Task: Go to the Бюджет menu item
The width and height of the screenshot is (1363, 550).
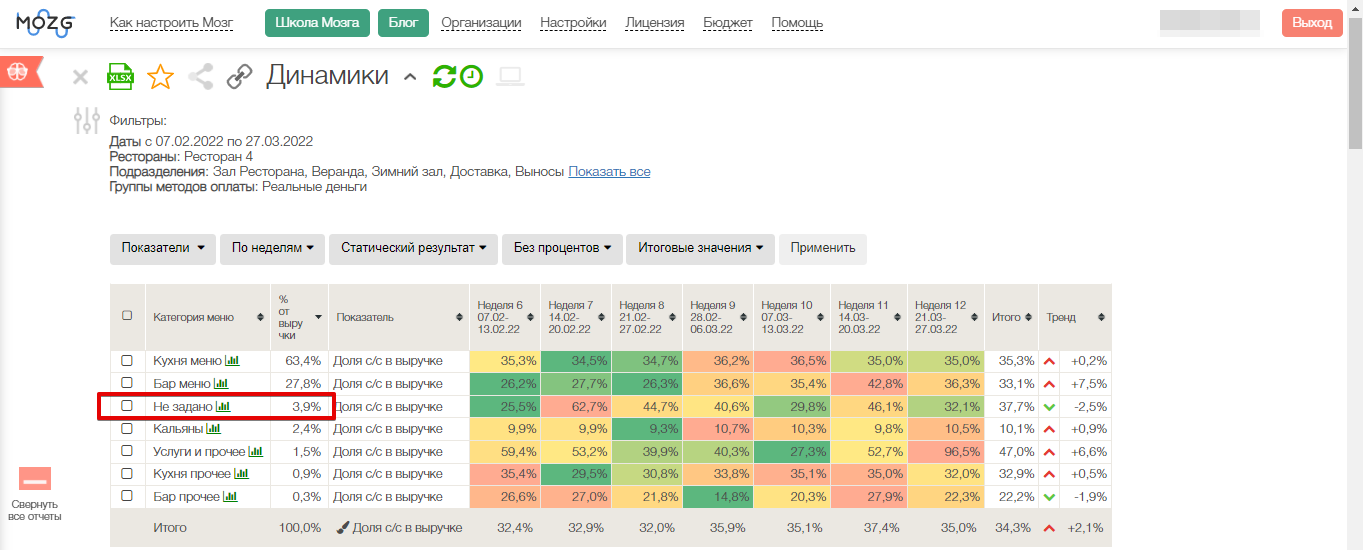Action: coord(728,23)
